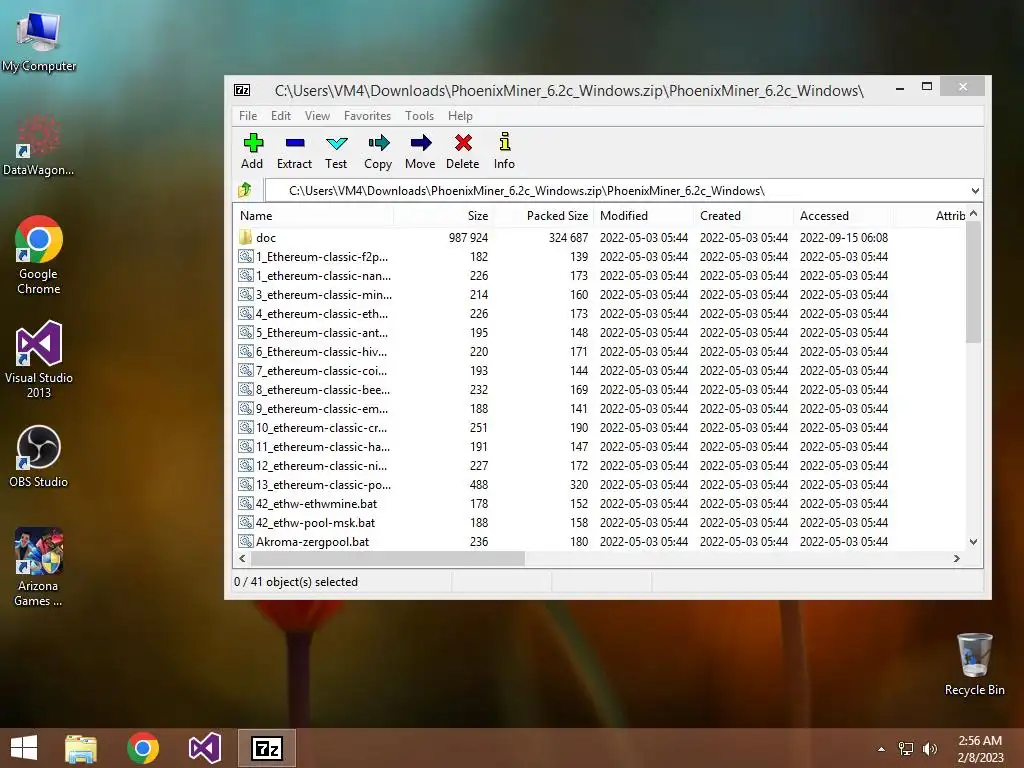This screenshot has height=768, width=1024.
Task: Click icon of 42_ethw-ethwmine.bat
Action: coord(246,504)
